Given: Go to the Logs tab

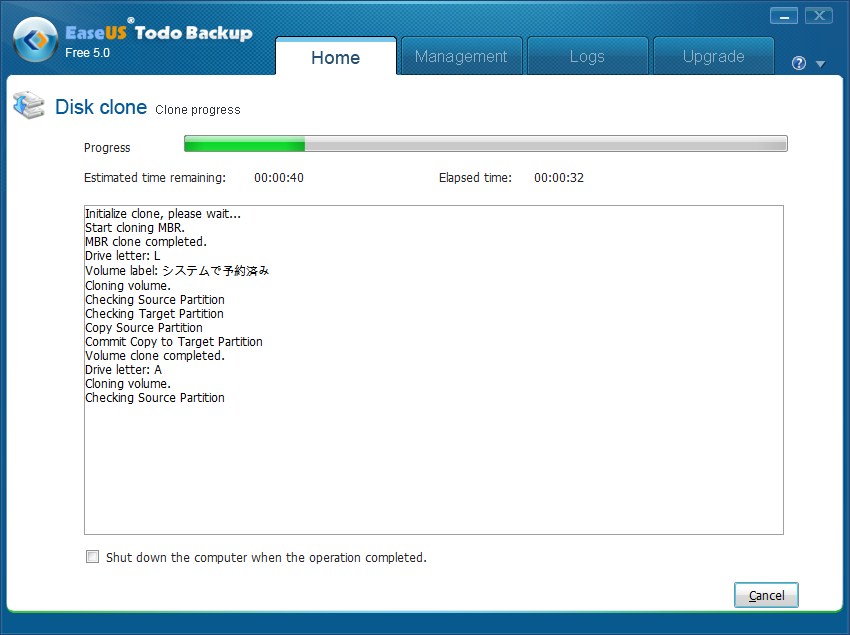Looking at the screenshot, I should (587, 57).
